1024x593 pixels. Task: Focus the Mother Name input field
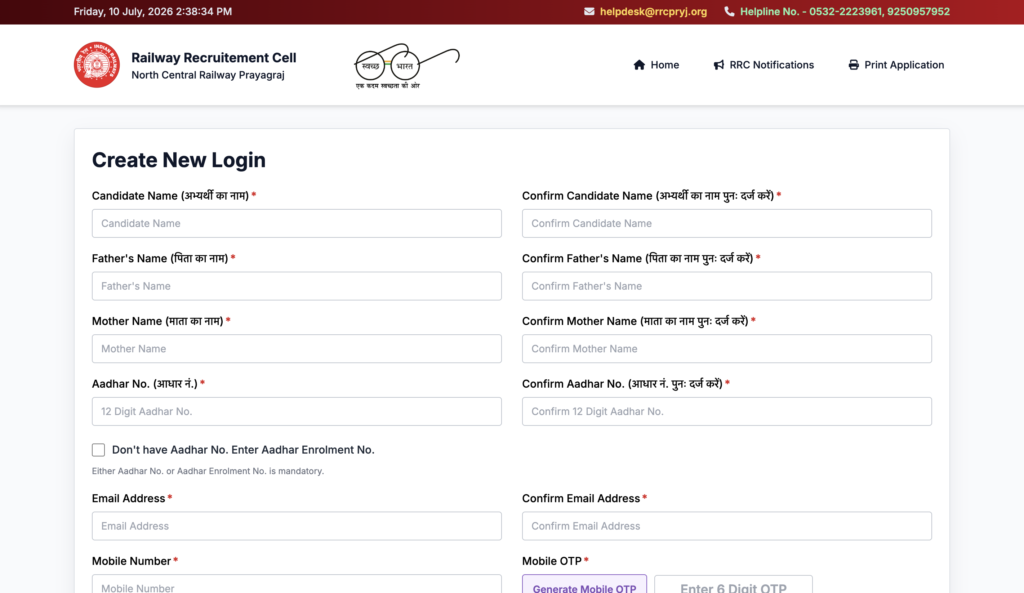[x=296, y=349]
